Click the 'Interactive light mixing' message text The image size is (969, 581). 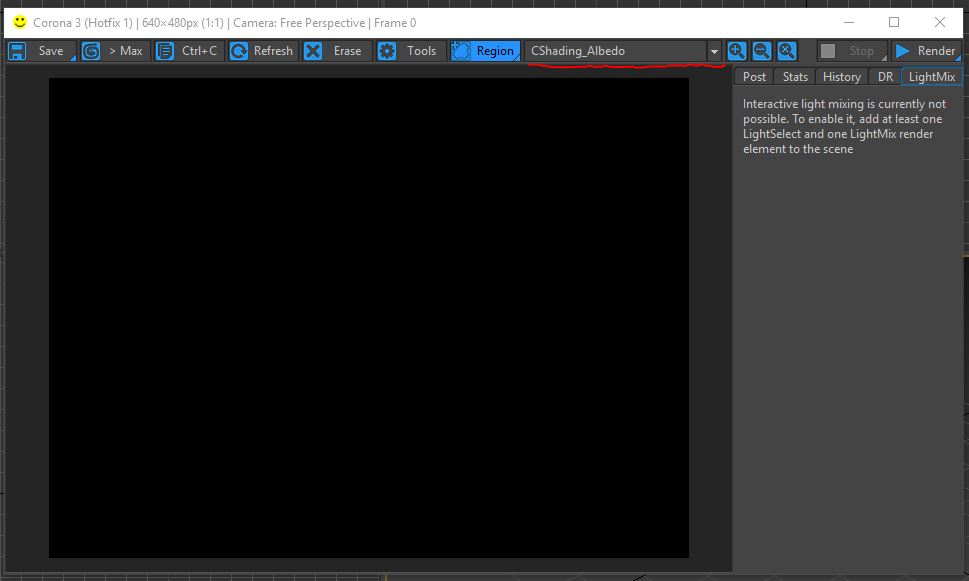(844, 126)
